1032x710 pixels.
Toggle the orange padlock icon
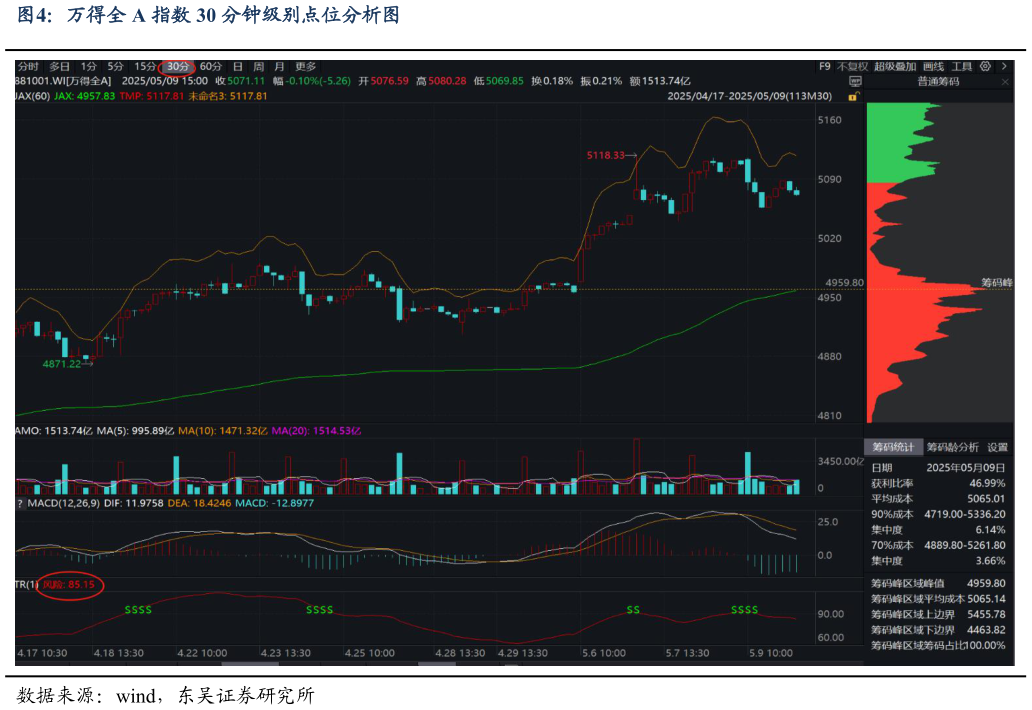(853, 97)
